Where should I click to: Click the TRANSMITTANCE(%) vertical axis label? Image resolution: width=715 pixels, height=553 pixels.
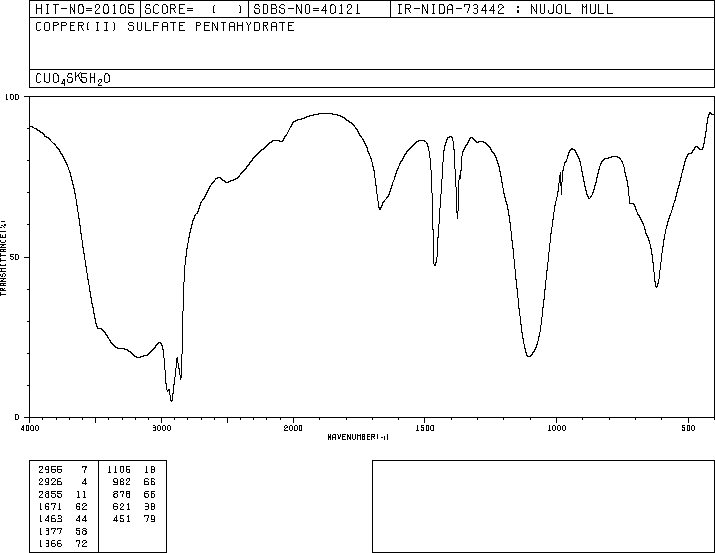[3, 258]
